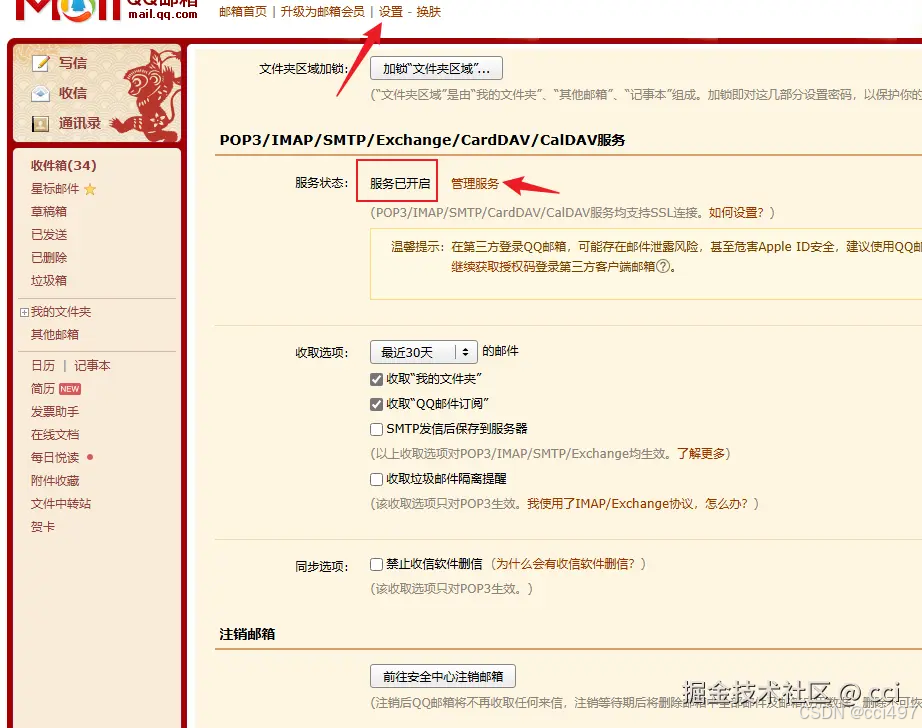This screenshot has height=728, width=922.
Task: Open 垃圾箱 folder
Action: point(49,280)
